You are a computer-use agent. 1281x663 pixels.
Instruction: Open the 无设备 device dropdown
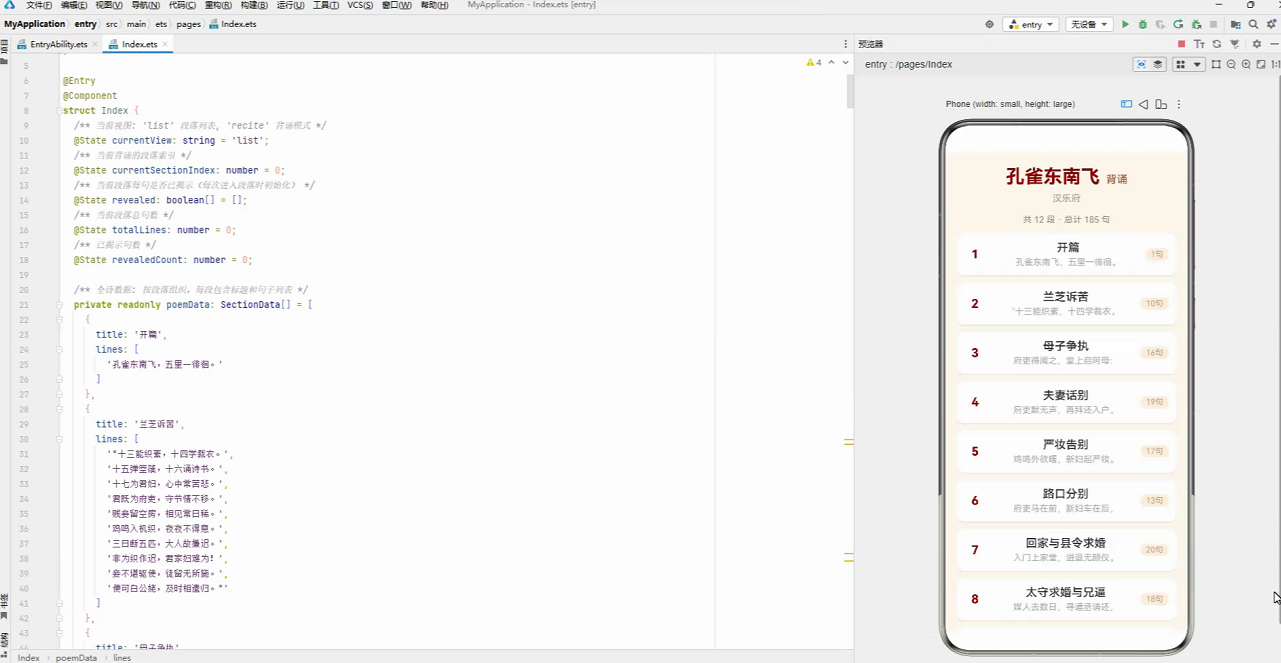click(x=1089, y=24)
